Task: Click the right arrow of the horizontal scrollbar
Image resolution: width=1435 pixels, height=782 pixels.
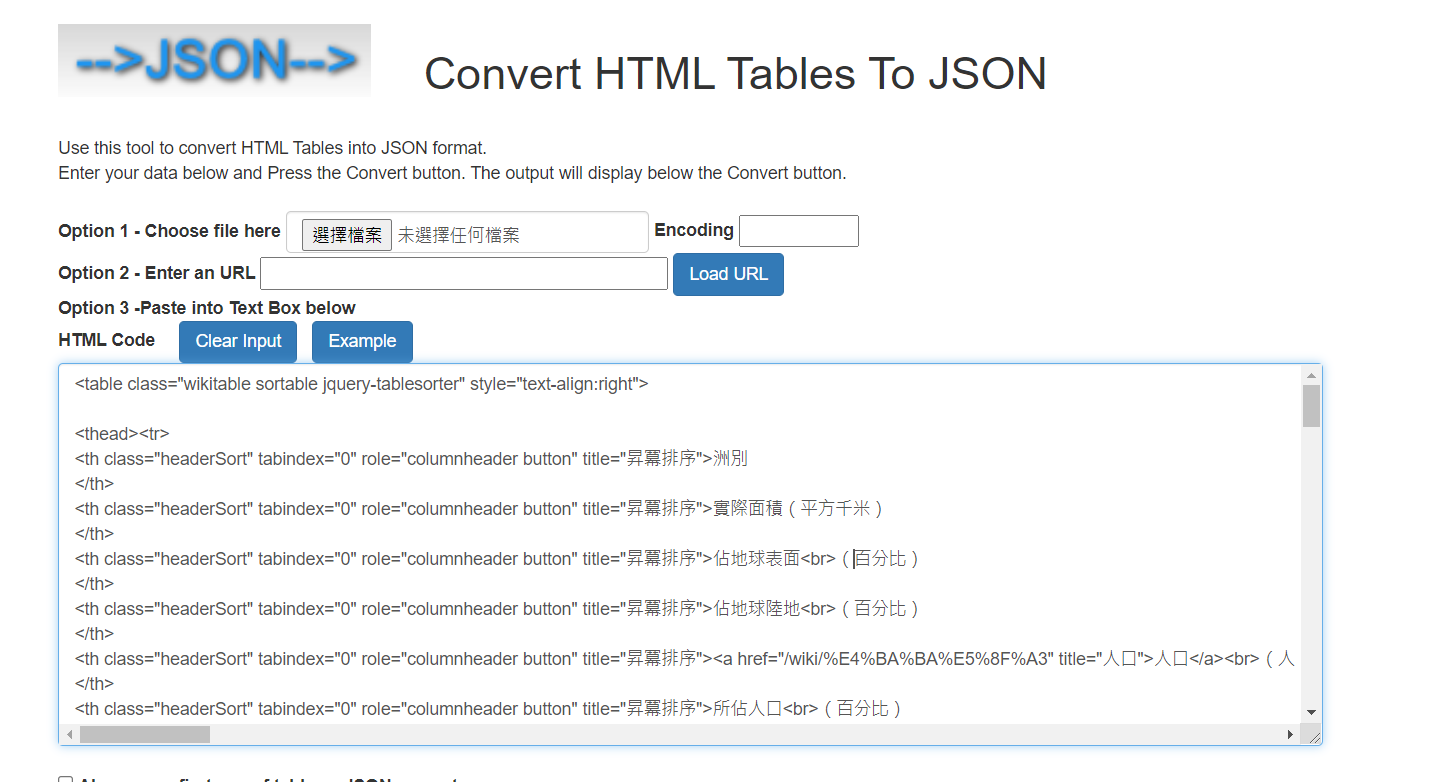Action: [x=1290, y=735]
